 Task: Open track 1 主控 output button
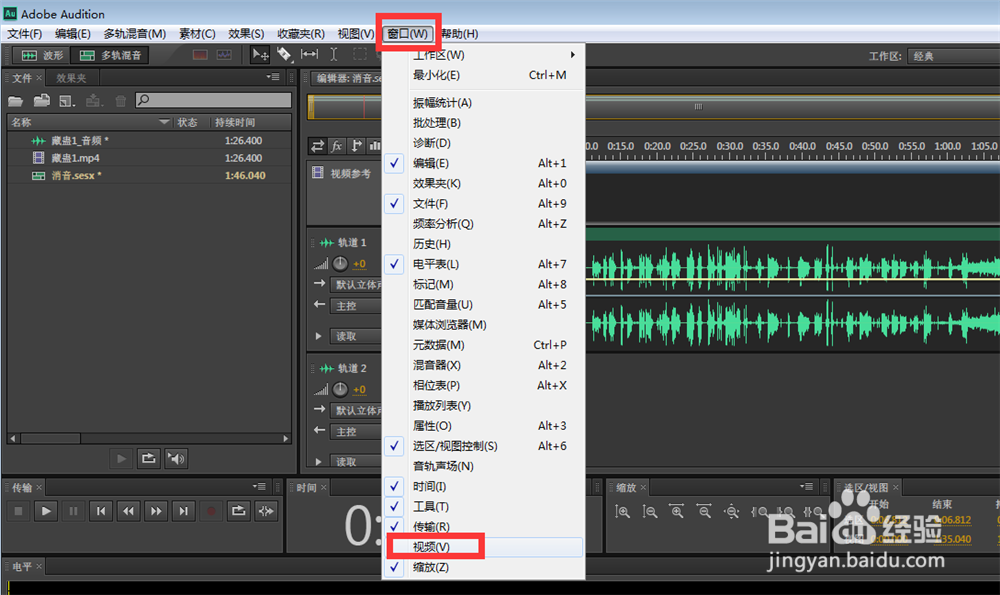[x=356, y=306]
